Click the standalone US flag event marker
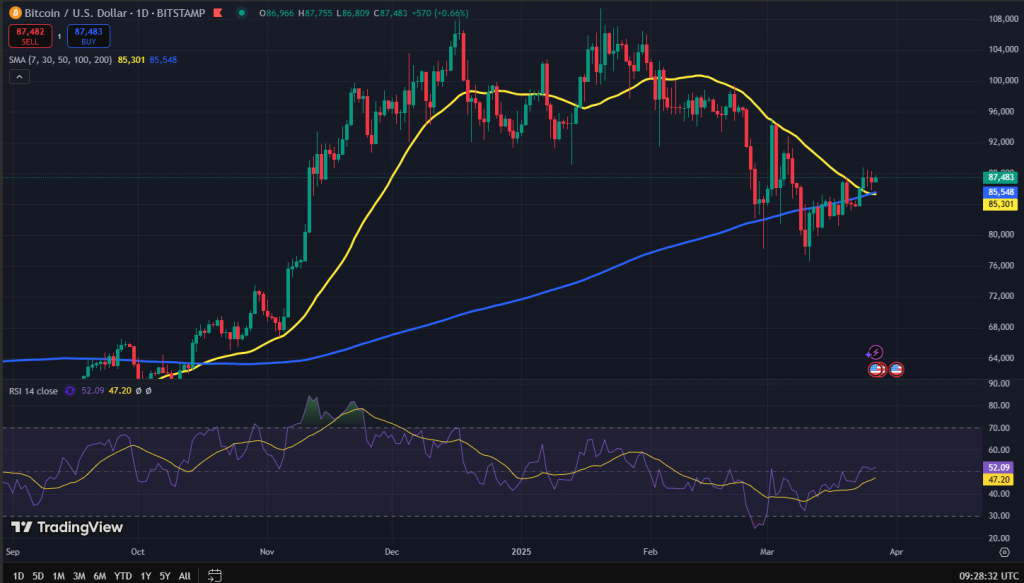This screenshot has height=583, width=1024. click(896, 370)
